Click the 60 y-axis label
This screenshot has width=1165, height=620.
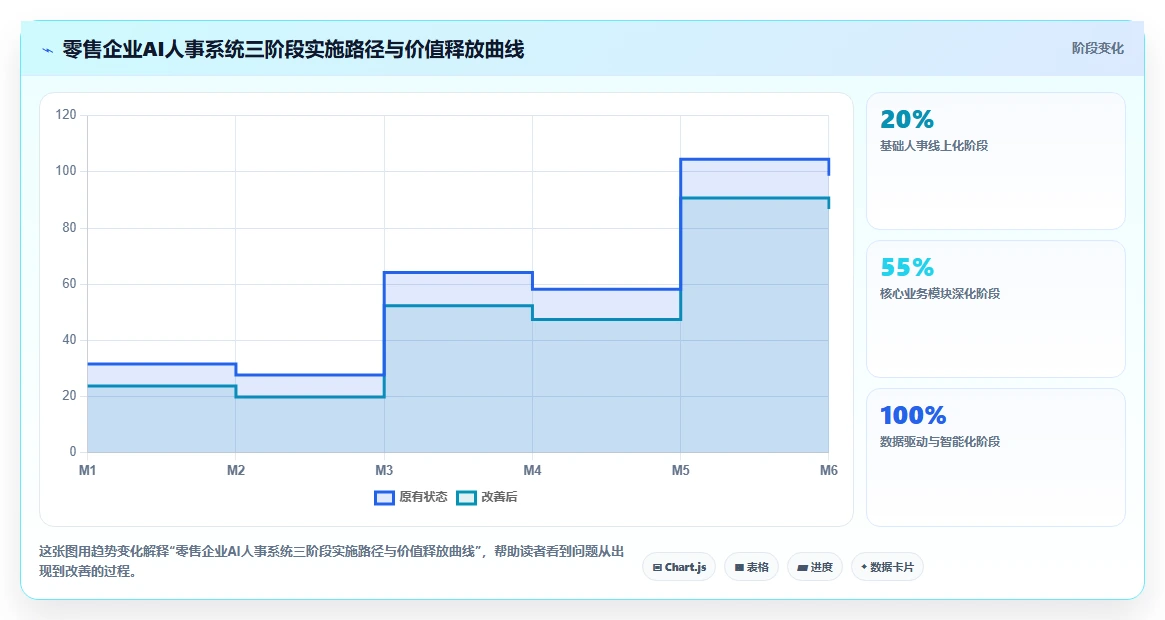[x=69, y=283]
